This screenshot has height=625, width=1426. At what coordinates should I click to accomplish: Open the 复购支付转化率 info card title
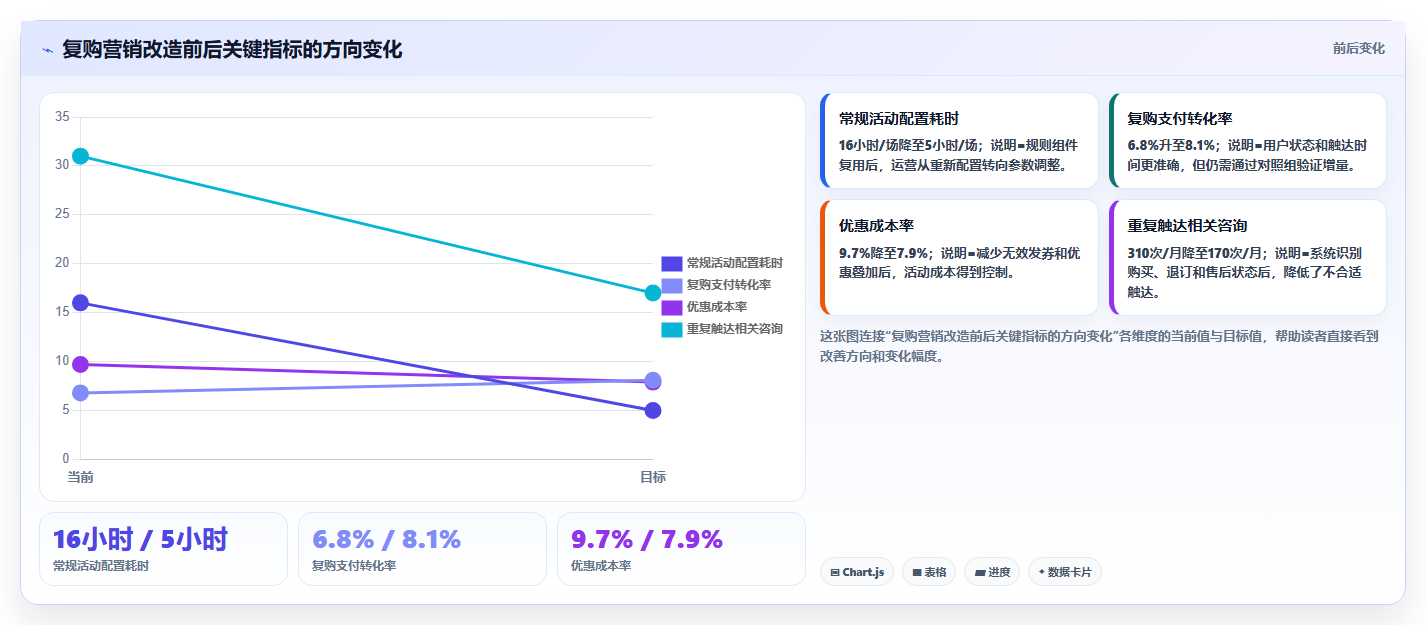[1180, 118]
